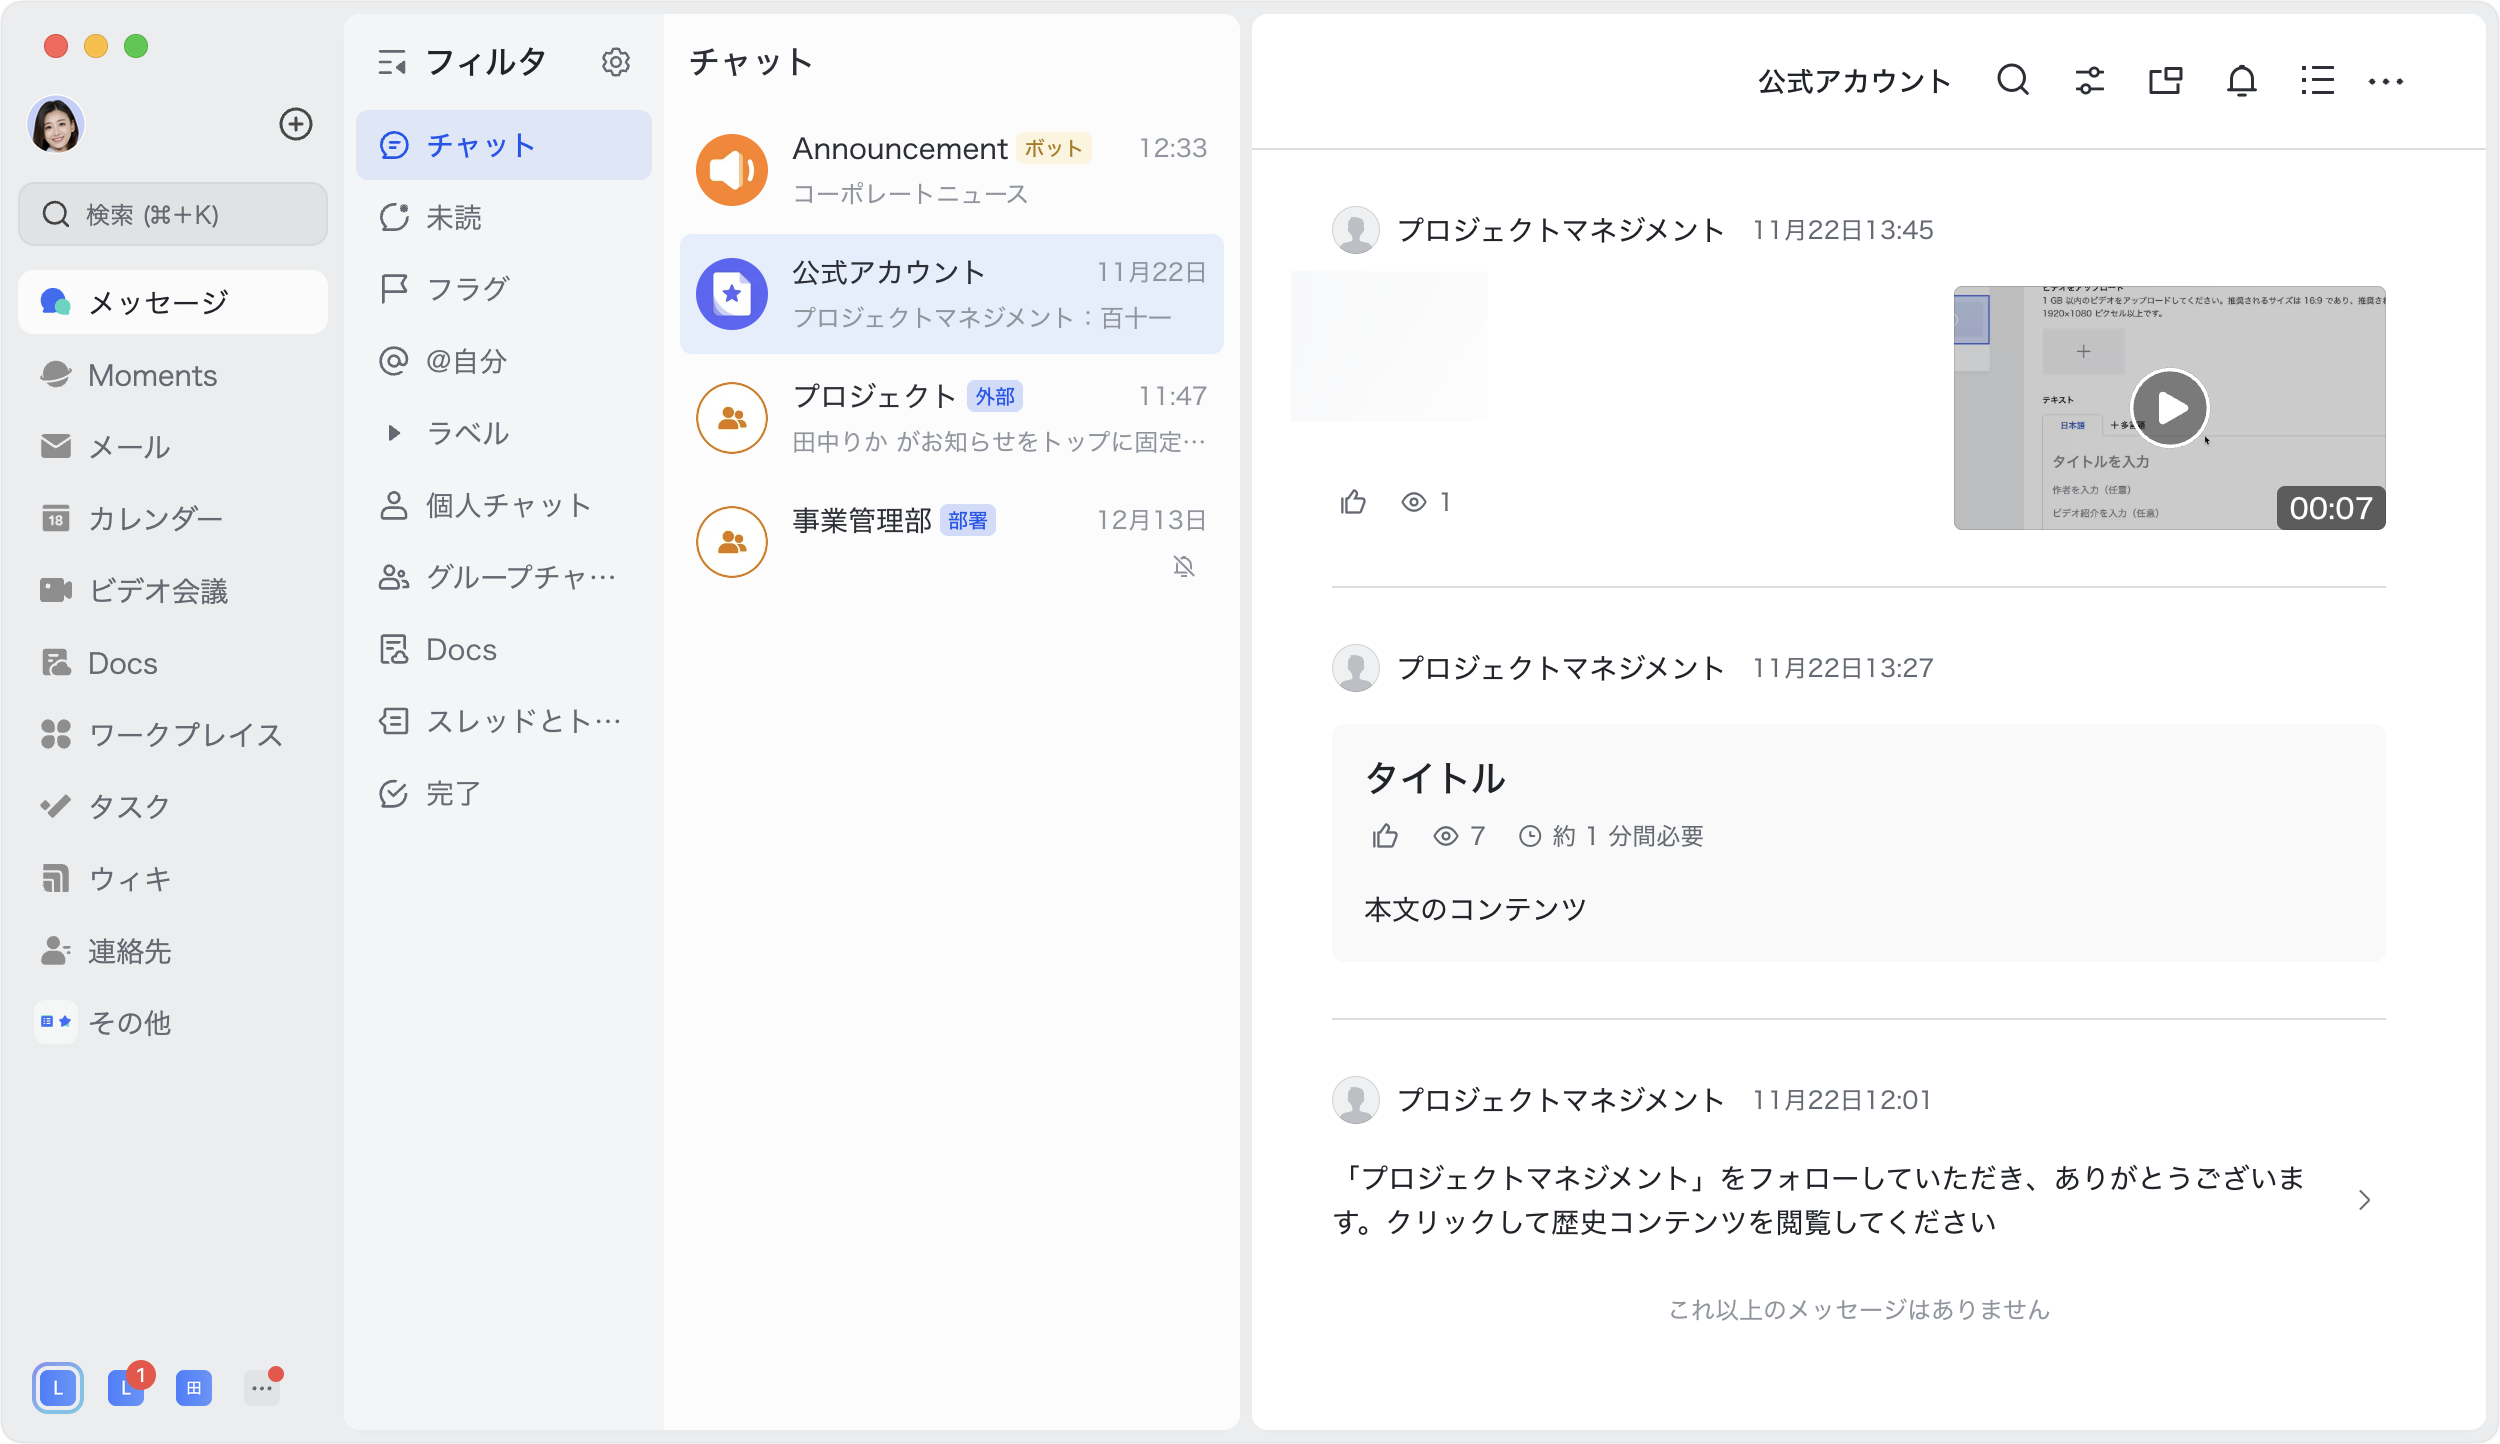Open the chat in a separate window icon

[2166, 80]
